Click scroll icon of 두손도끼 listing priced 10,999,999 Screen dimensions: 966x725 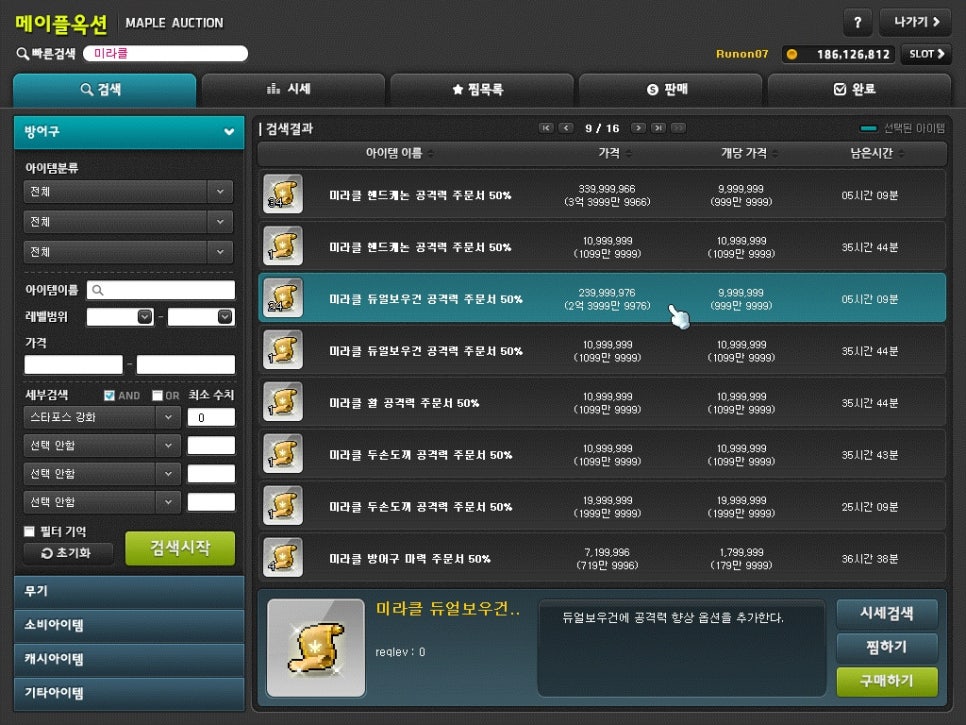point(283,453)
